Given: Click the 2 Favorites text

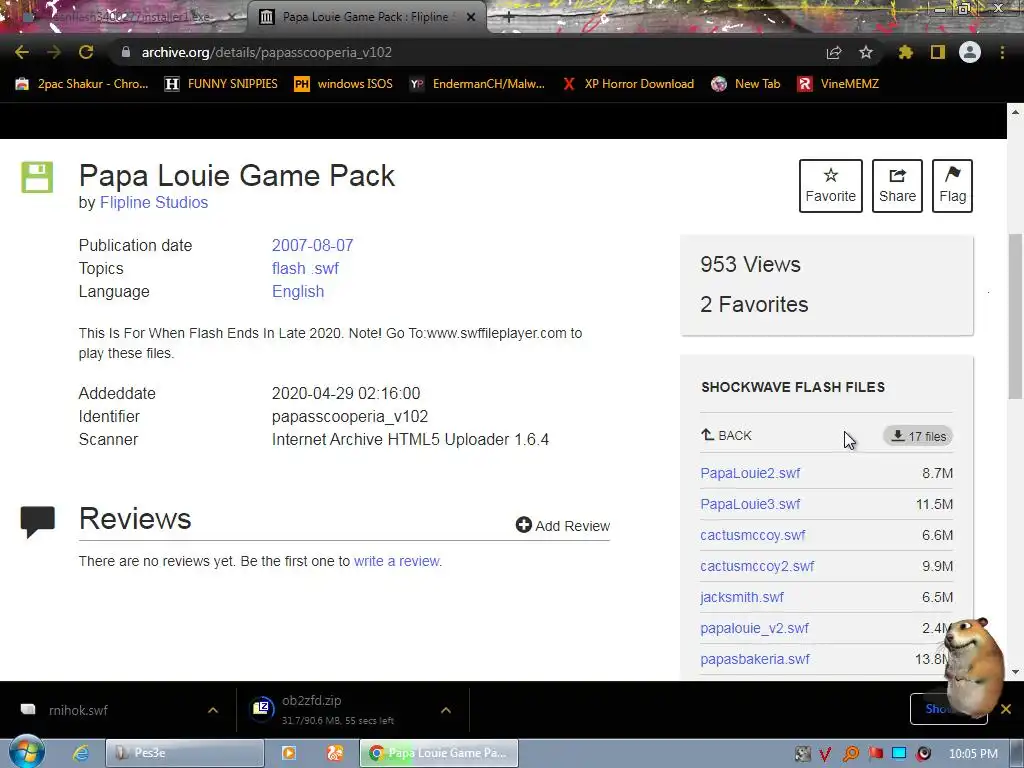Looking at the screenshot, I should (754, 304).
